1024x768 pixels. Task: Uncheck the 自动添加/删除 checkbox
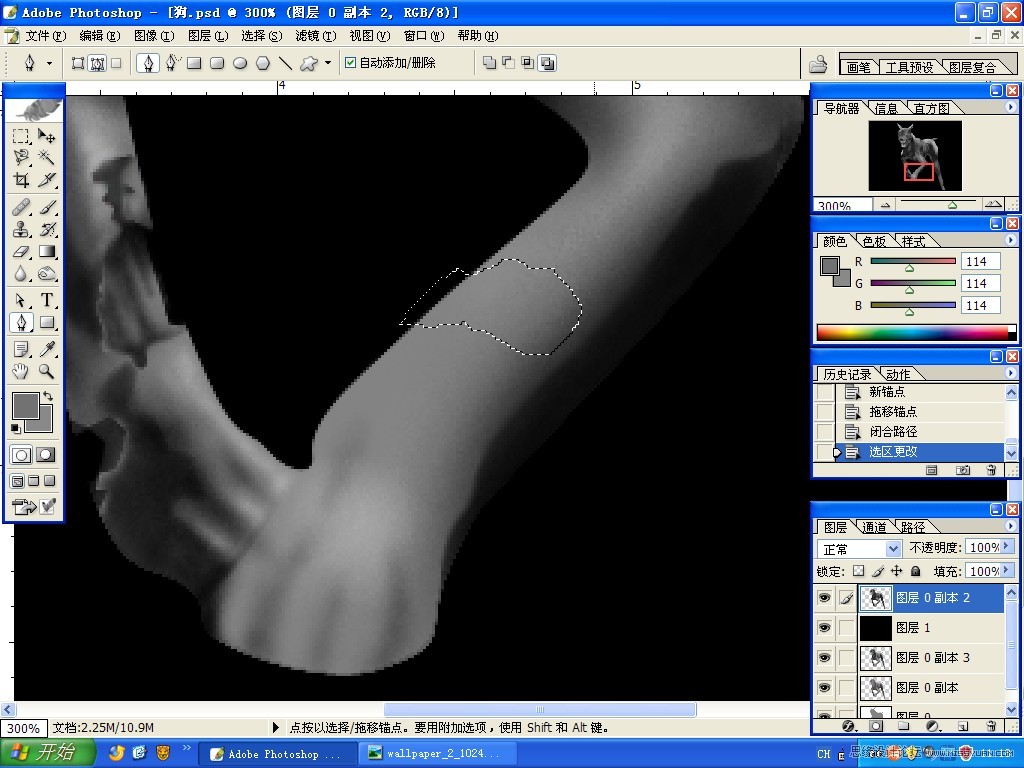(x=351, y=63)
